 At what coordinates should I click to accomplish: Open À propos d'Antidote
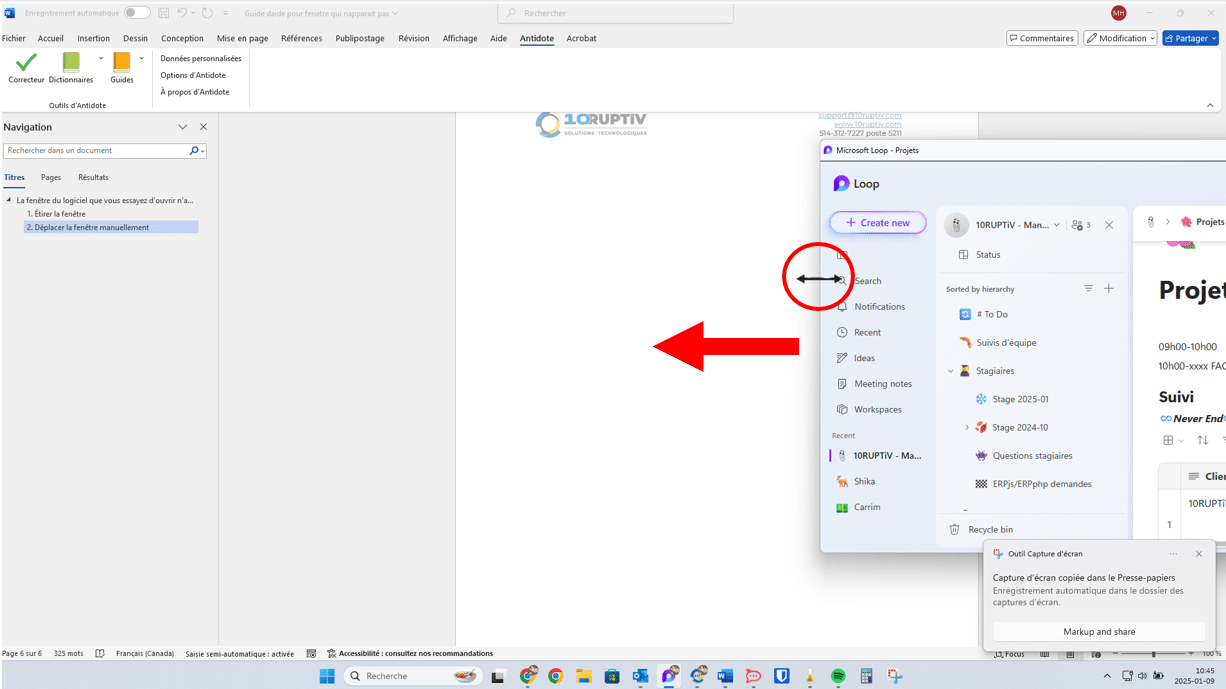click(195, 92)
